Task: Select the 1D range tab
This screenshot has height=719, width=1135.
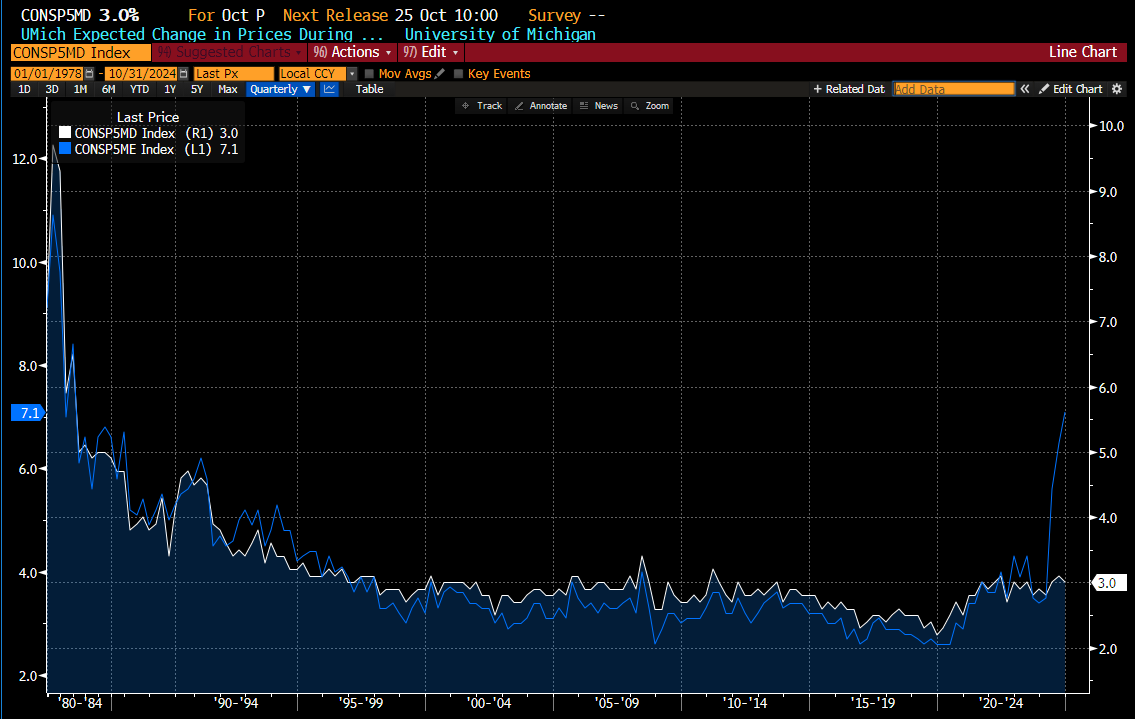Action: coord(24,89)
